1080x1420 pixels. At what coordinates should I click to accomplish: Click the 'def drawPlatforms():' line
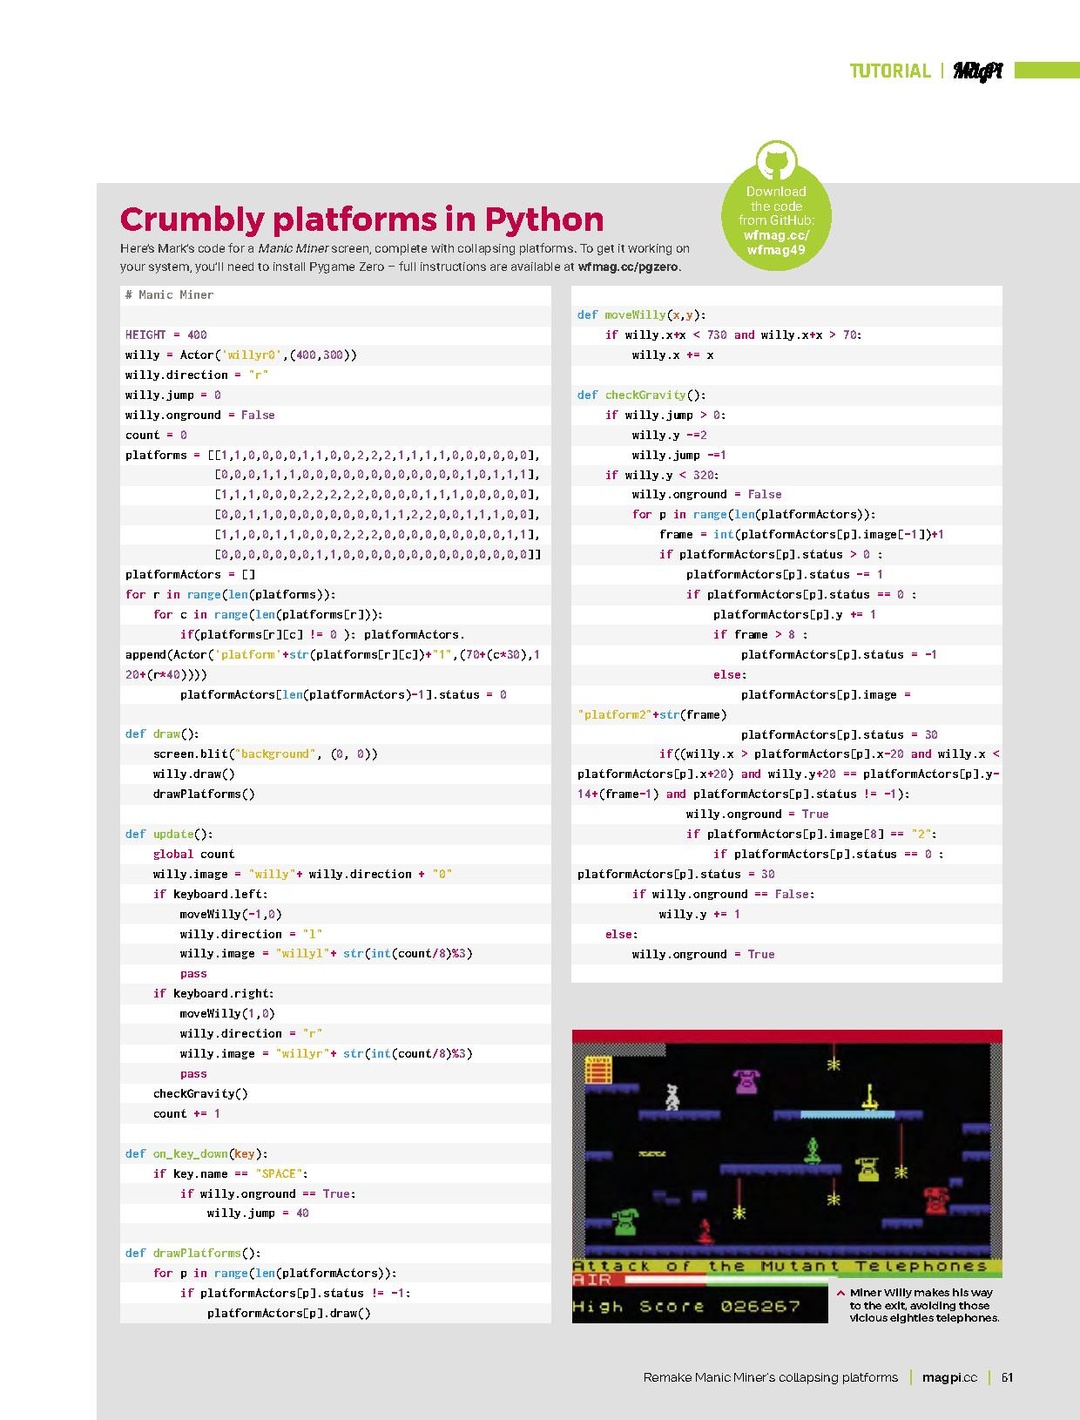click(x=193, y=1253)
